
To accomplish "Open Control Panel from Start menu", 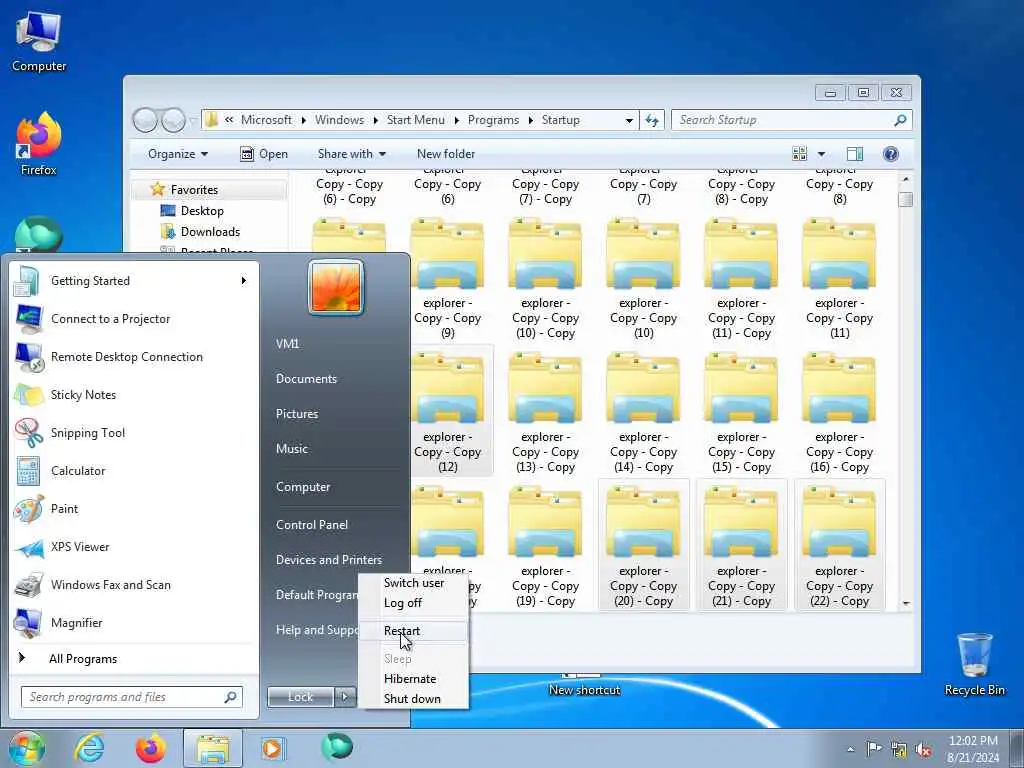I will click(312, 525).
